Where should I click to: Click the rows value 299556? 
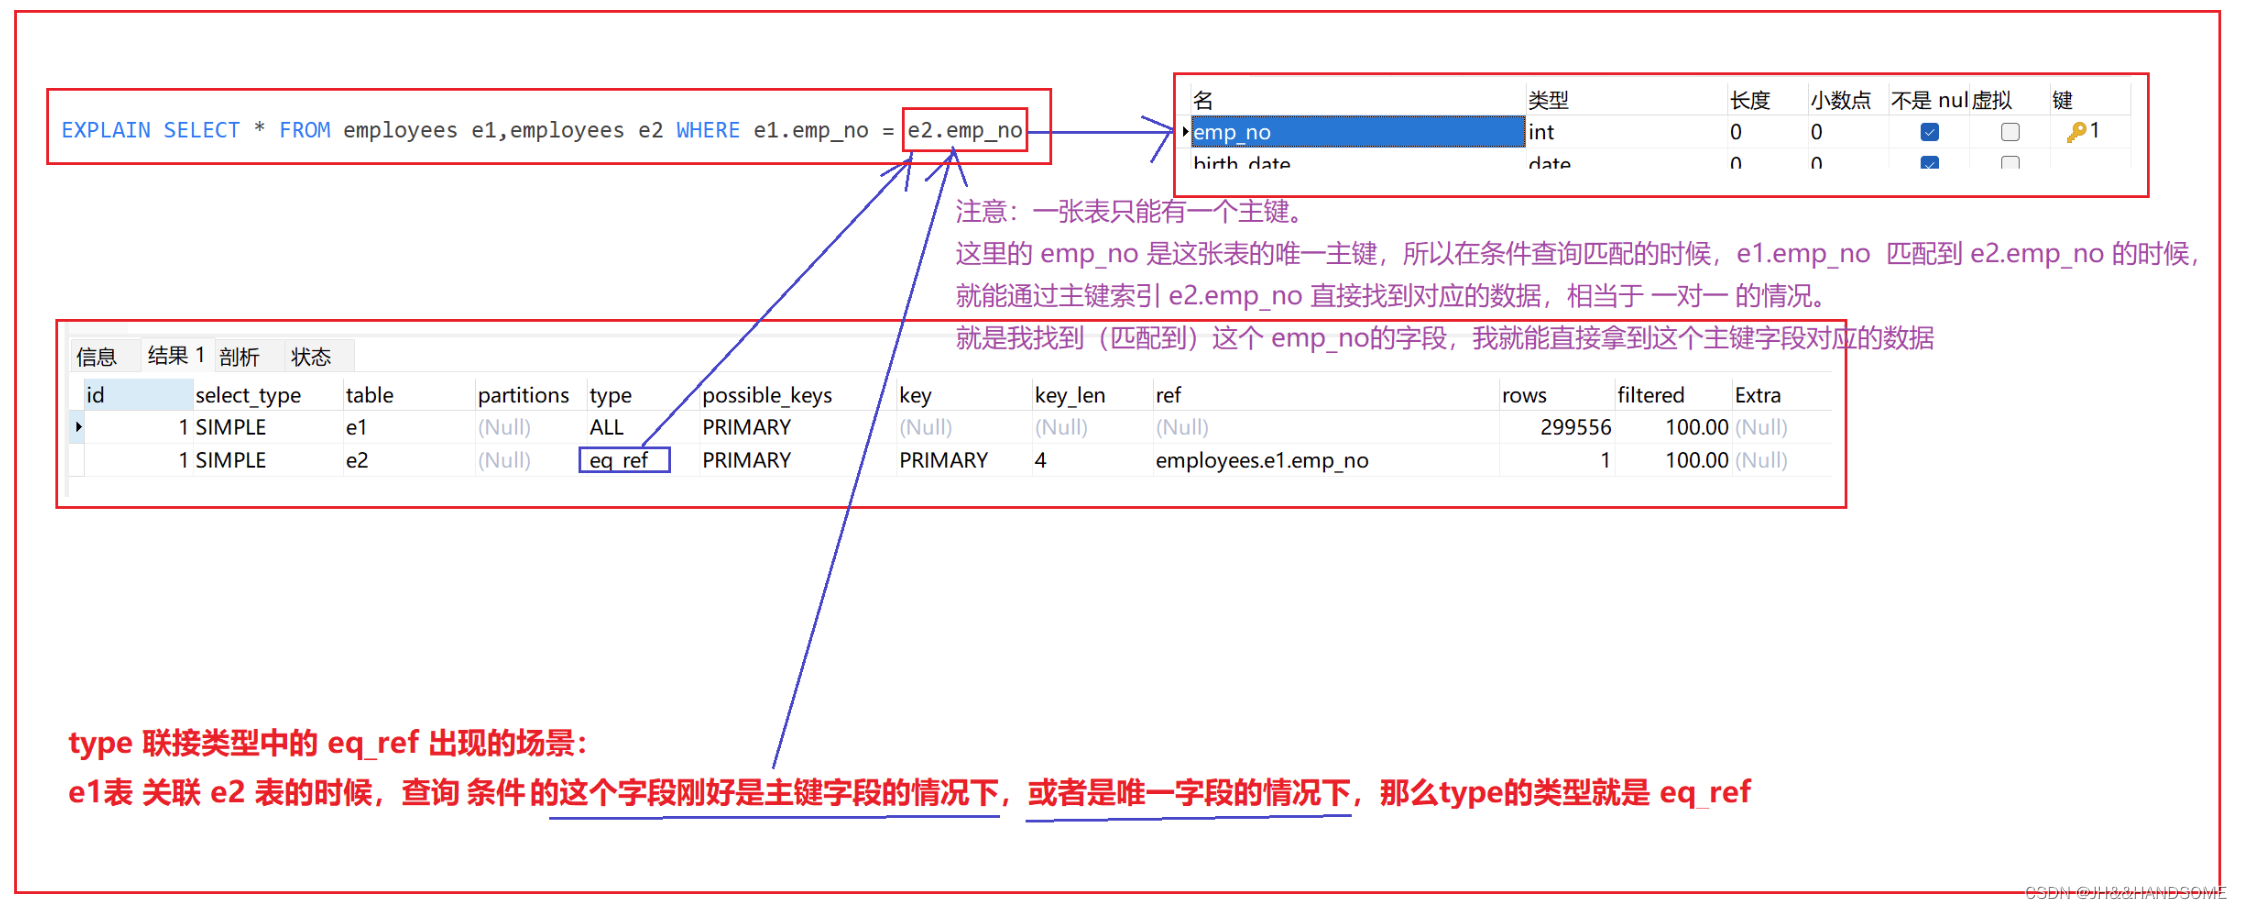pos(1575,427)
